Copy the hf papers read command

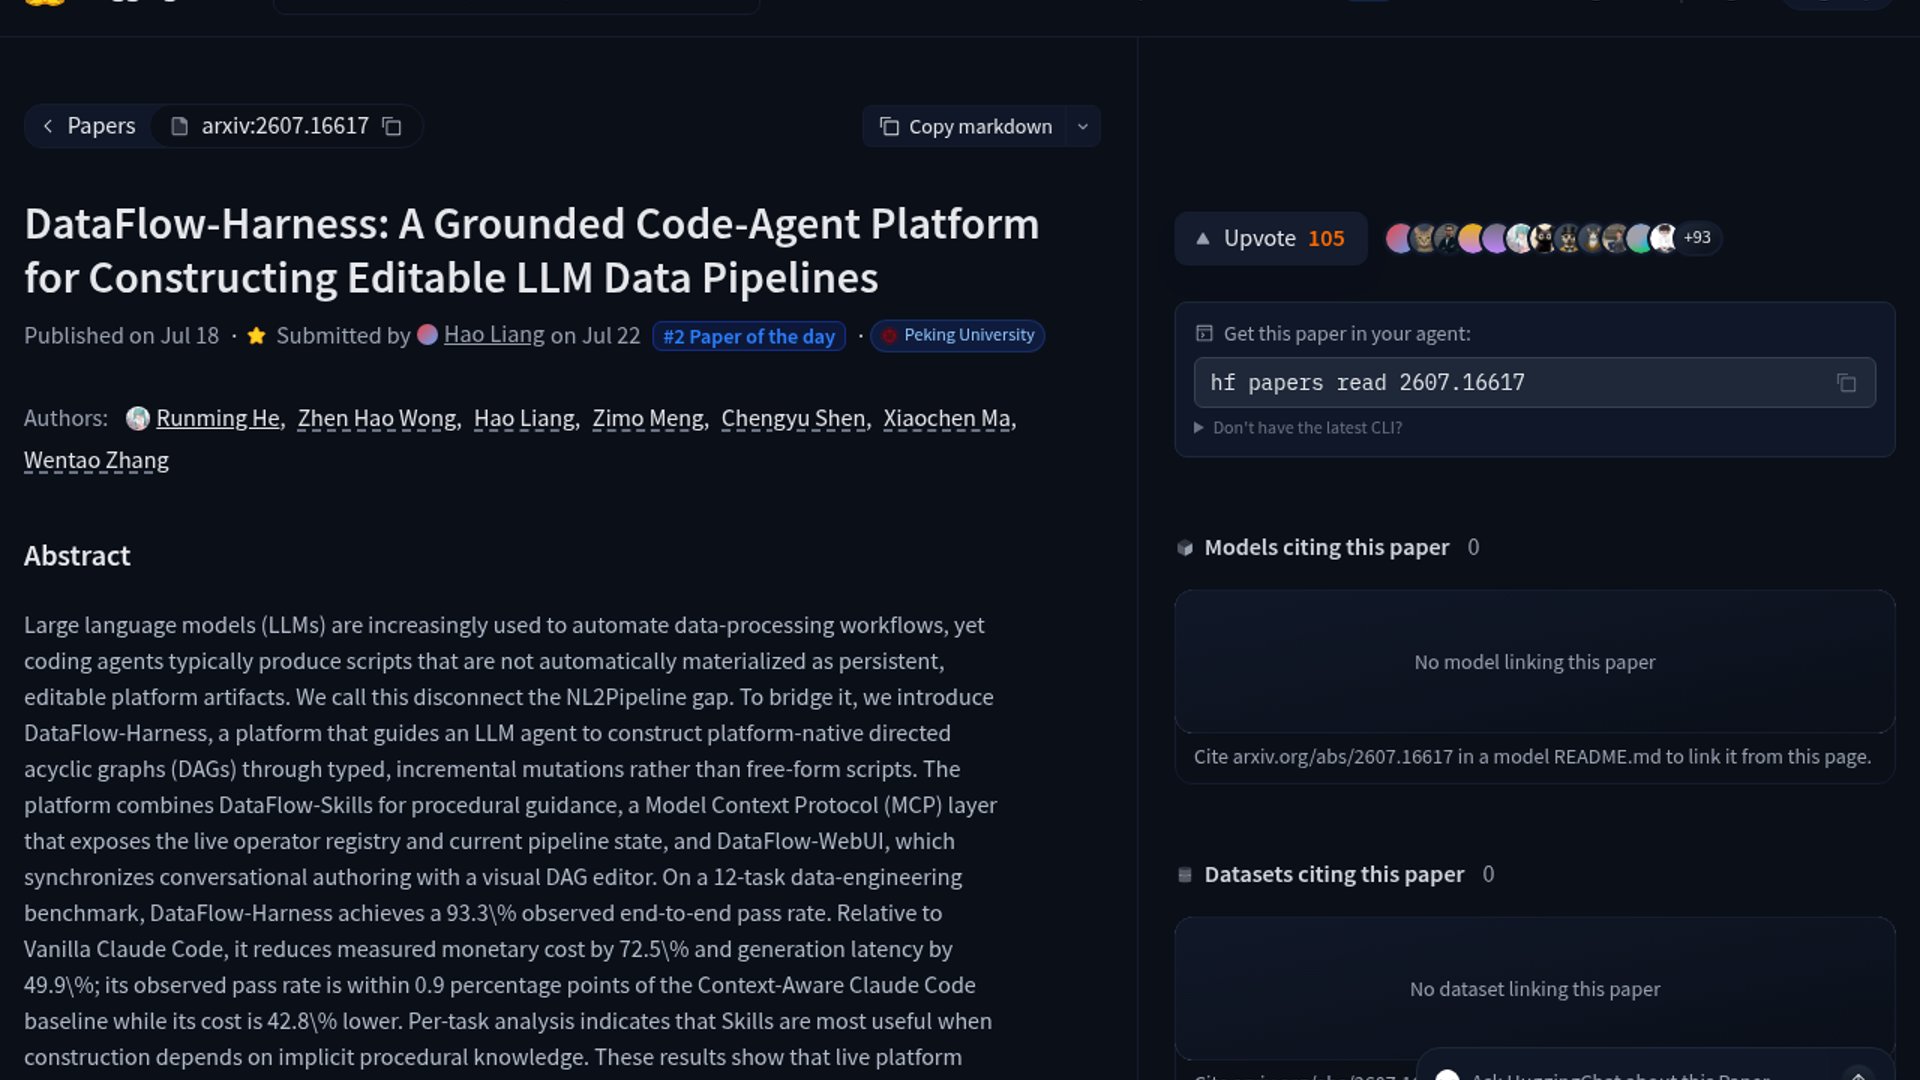coord(1846,383)
